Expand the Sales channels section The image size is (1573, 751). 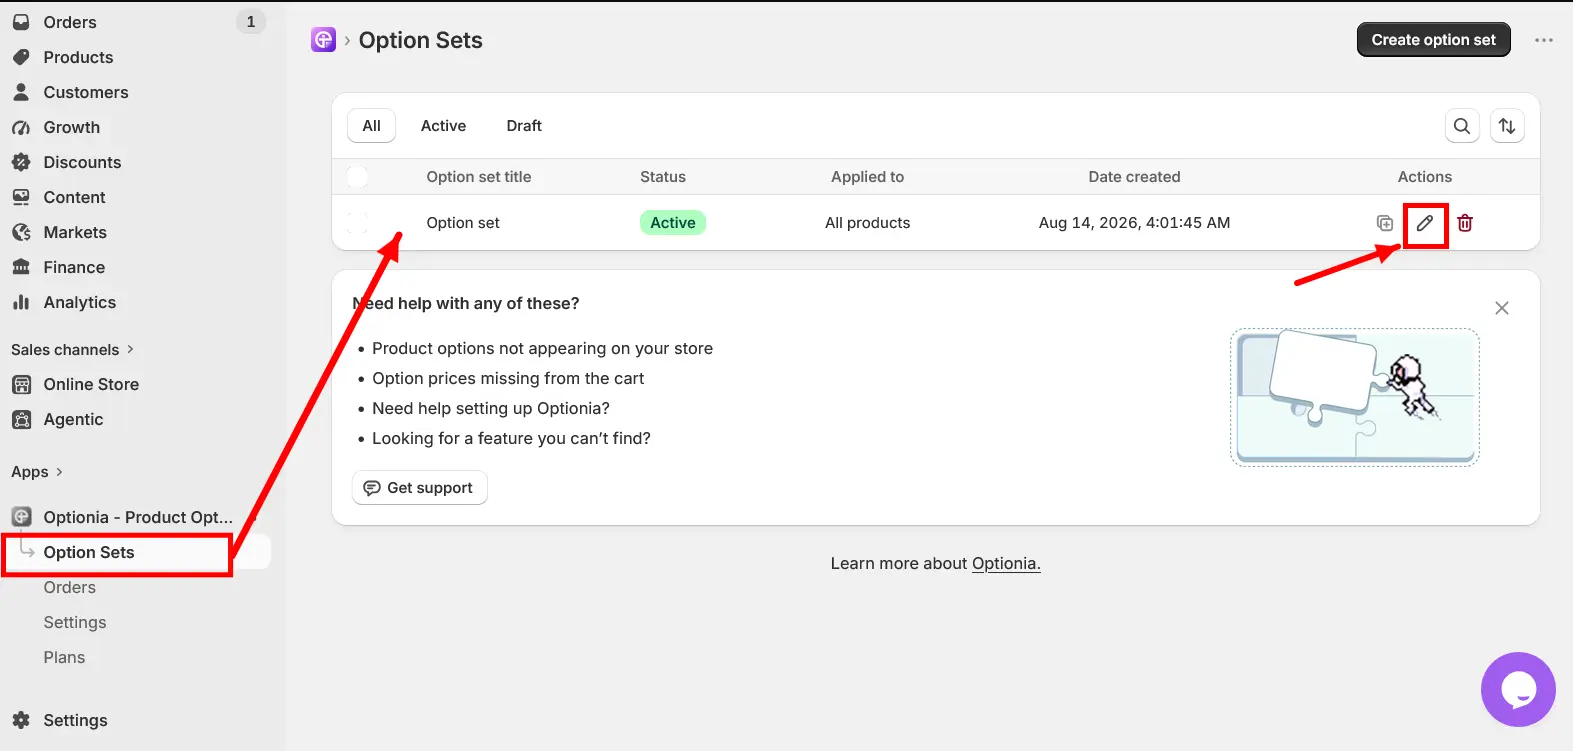[72, 350]
